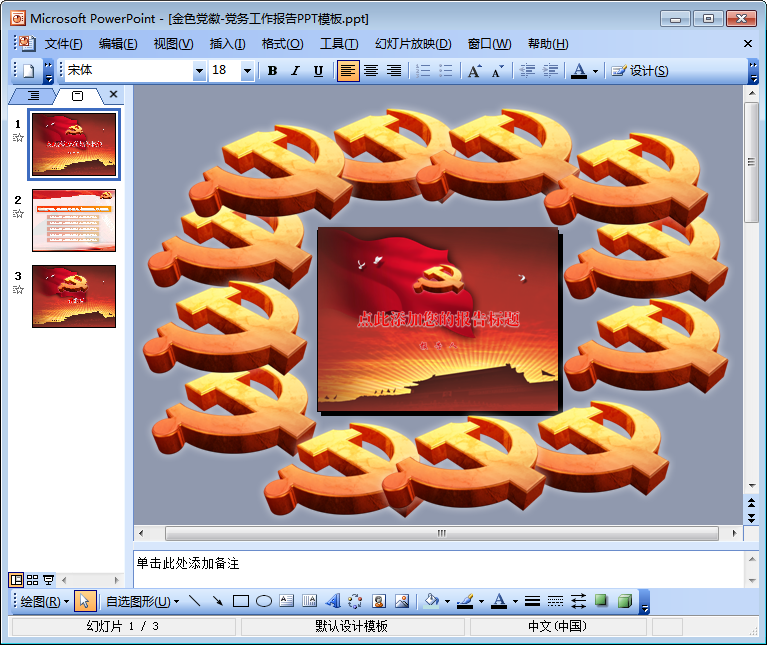Open fill color dropdown arrow
Image resolution: width=767 pixels, height=645 pixels.
click(448, 601)
